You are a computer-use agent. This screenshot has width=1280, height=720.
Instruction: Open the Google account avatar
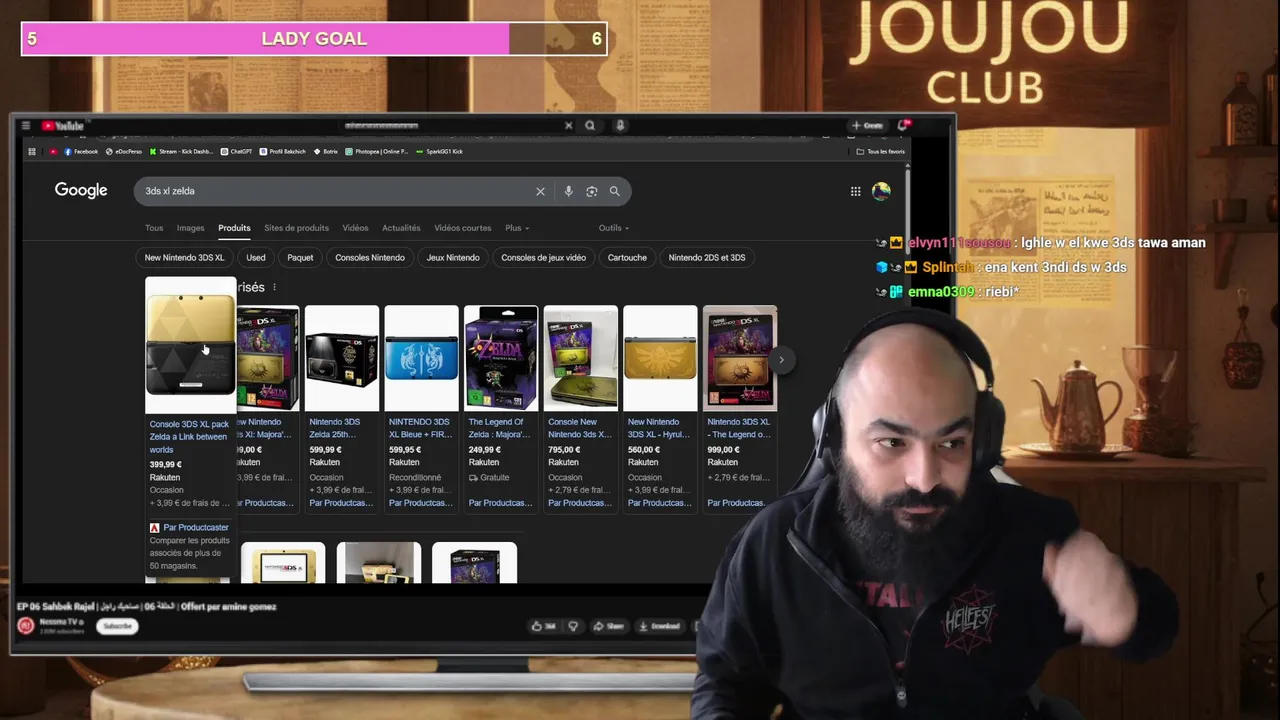point(881,191)
